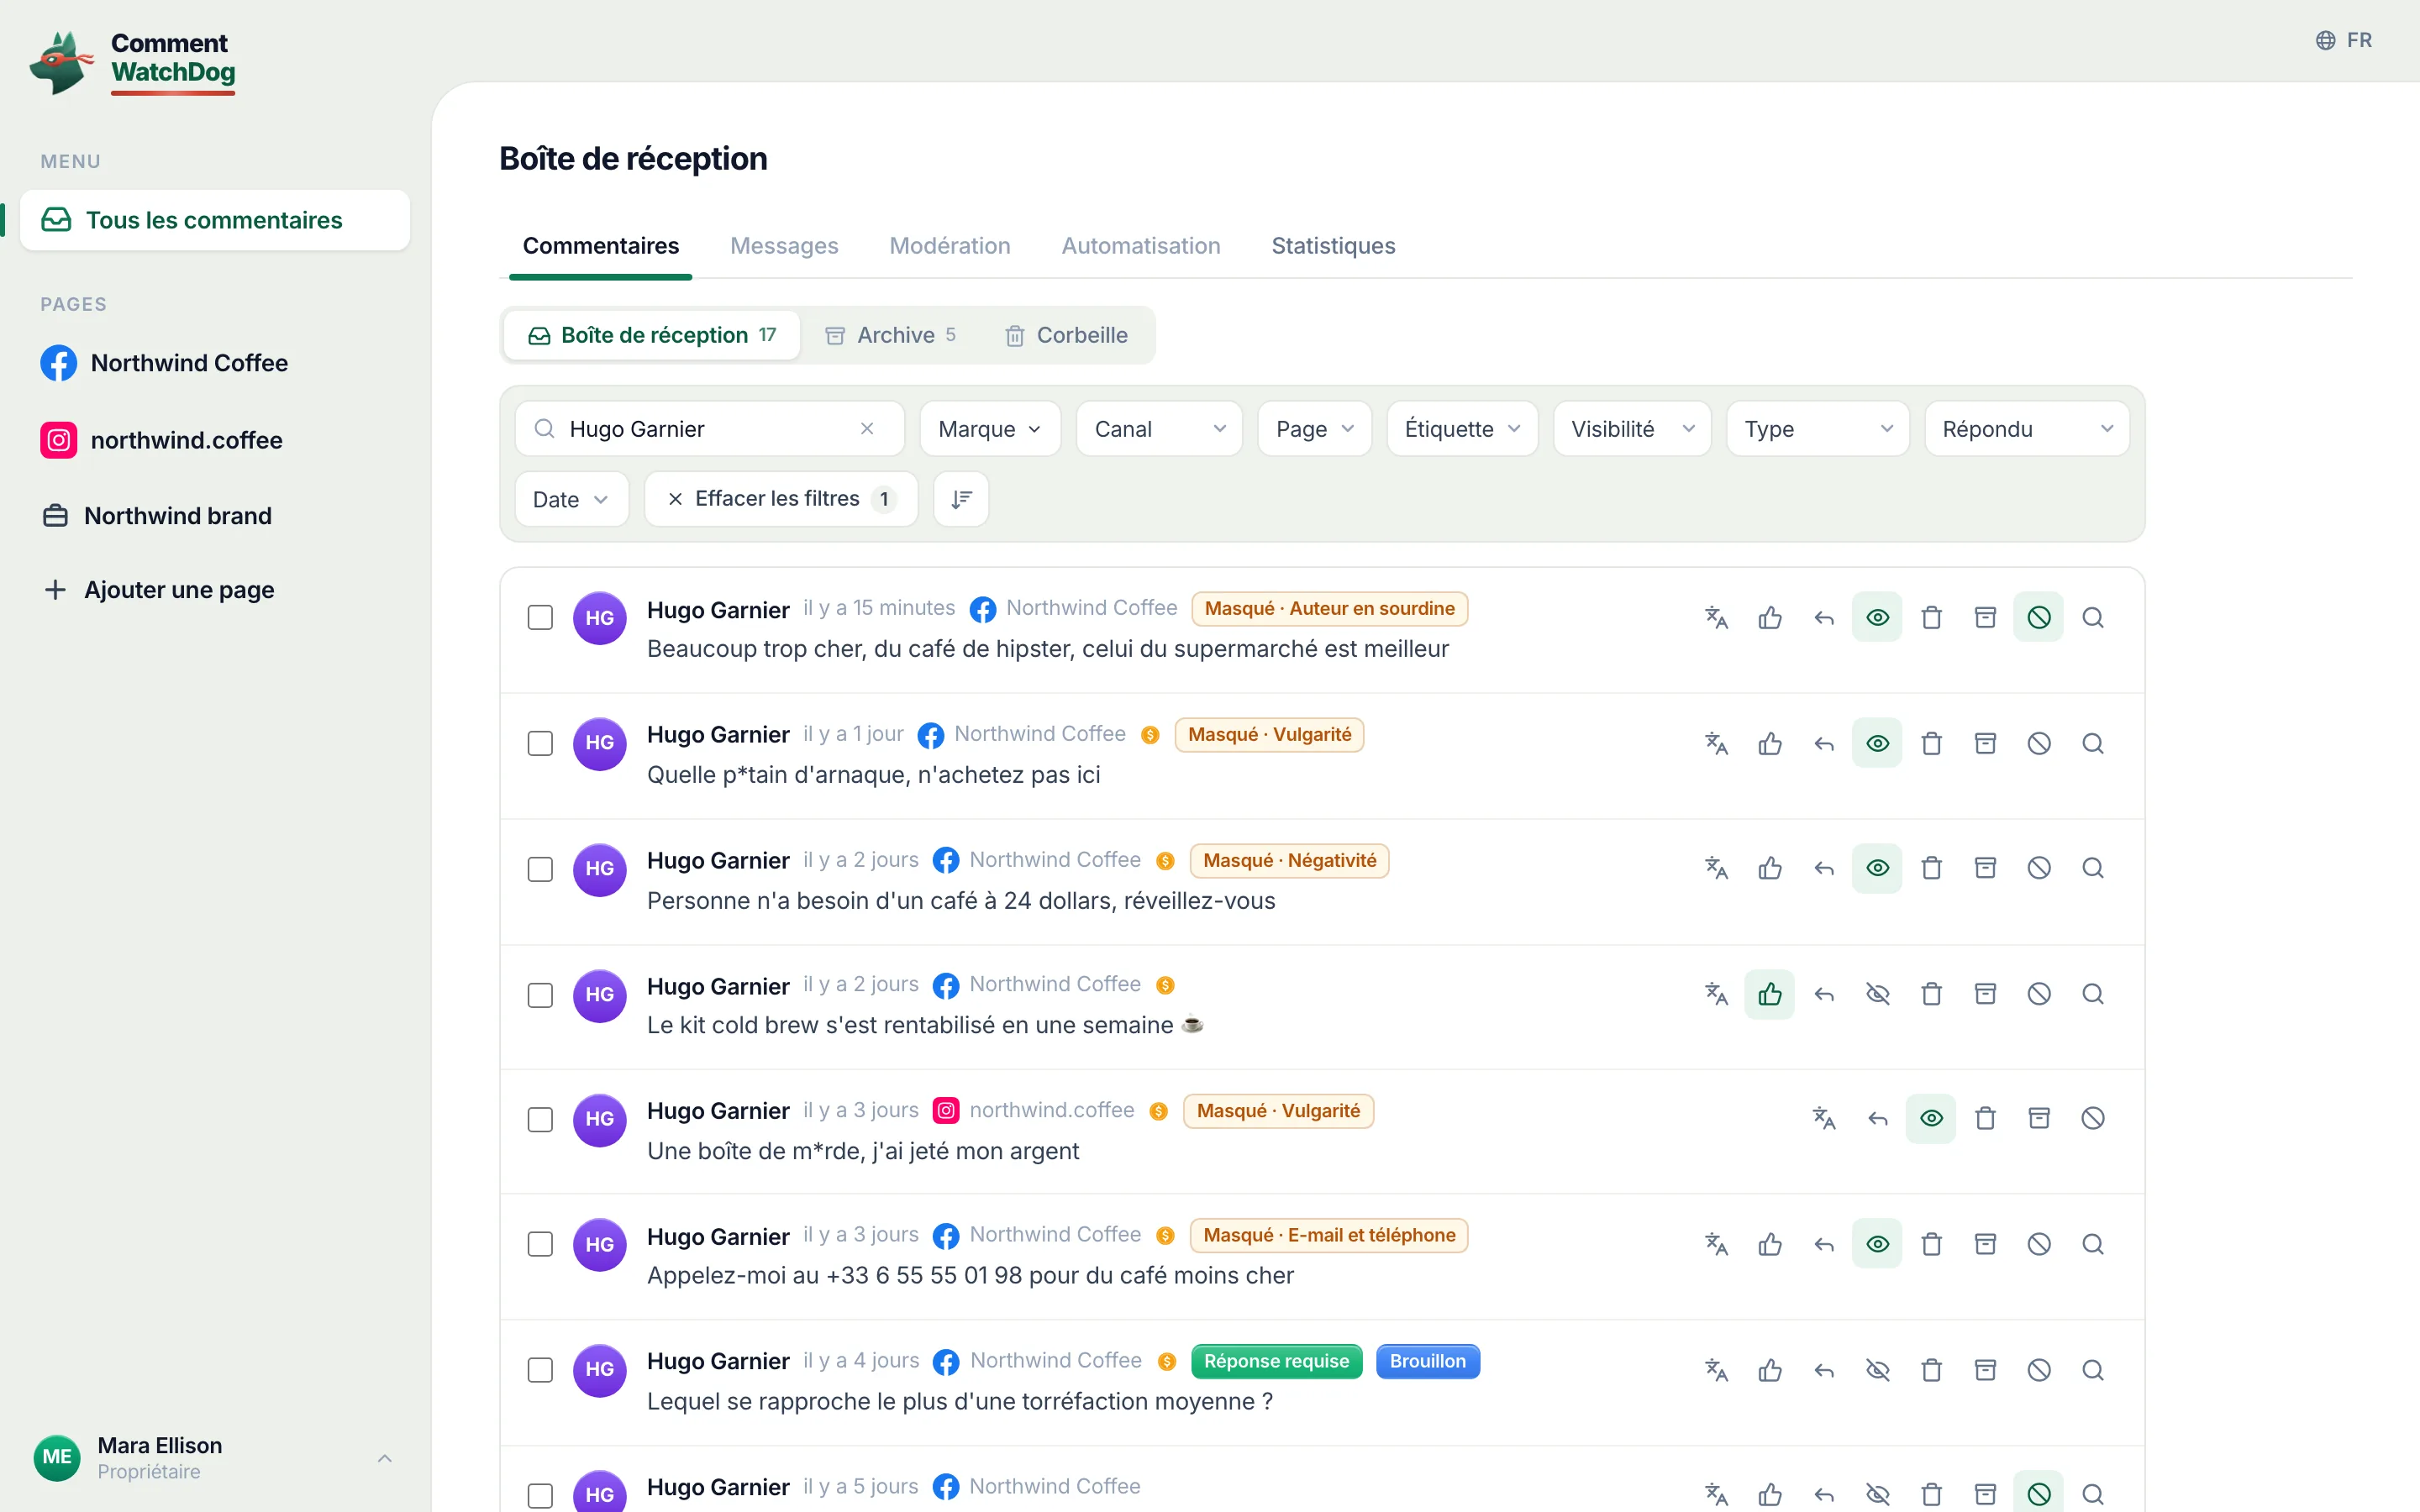This screenshot has height=1512, width=2420.
Task: Archive the 'Appelez-moi au +33' comment
Action: (1986, 1244)
